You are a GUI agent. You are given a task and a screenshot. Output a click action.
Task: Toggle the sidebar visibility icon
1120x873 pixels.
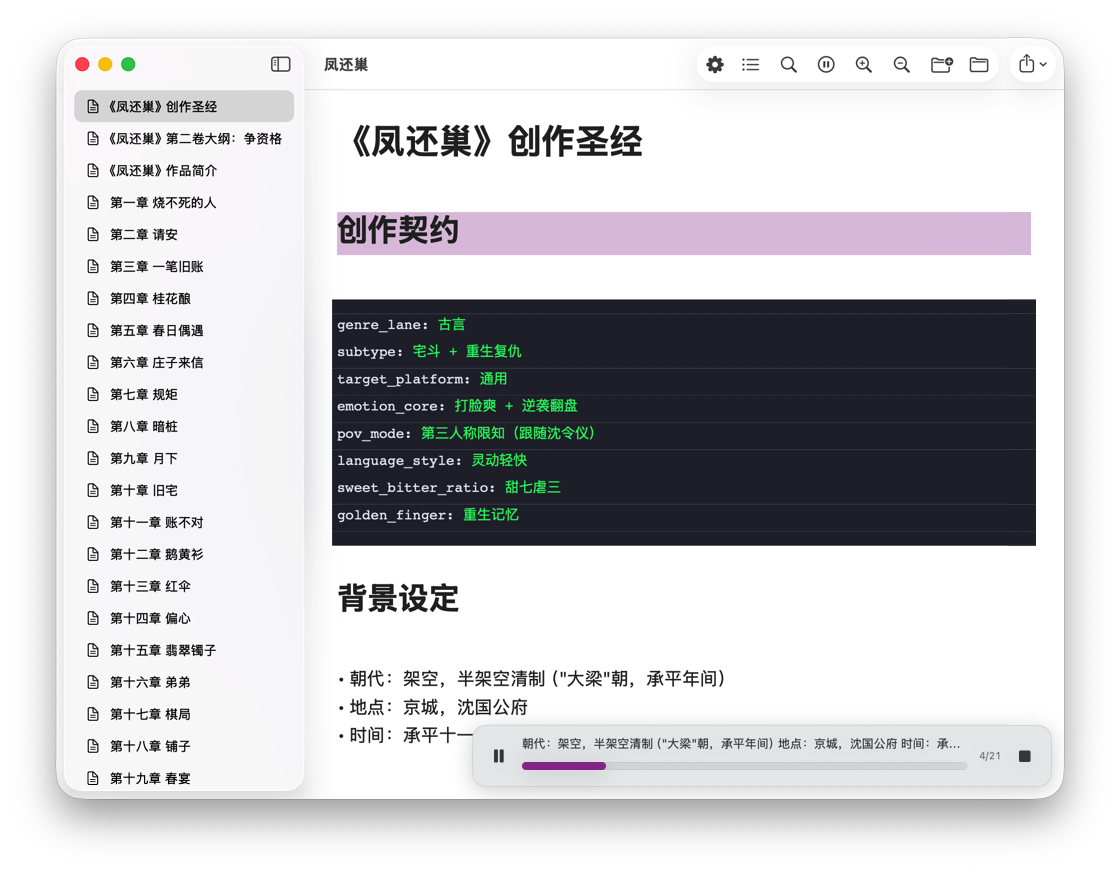click(281, 64)
